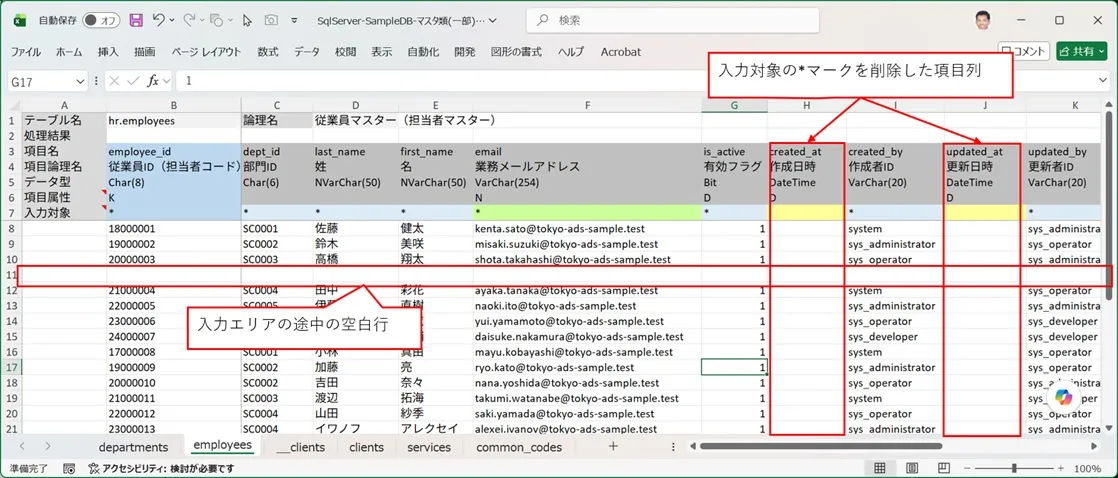This screenshot has width=1118, height=478.
Task: Click the Excel app icon in title bar
Action: click(19, 21)
